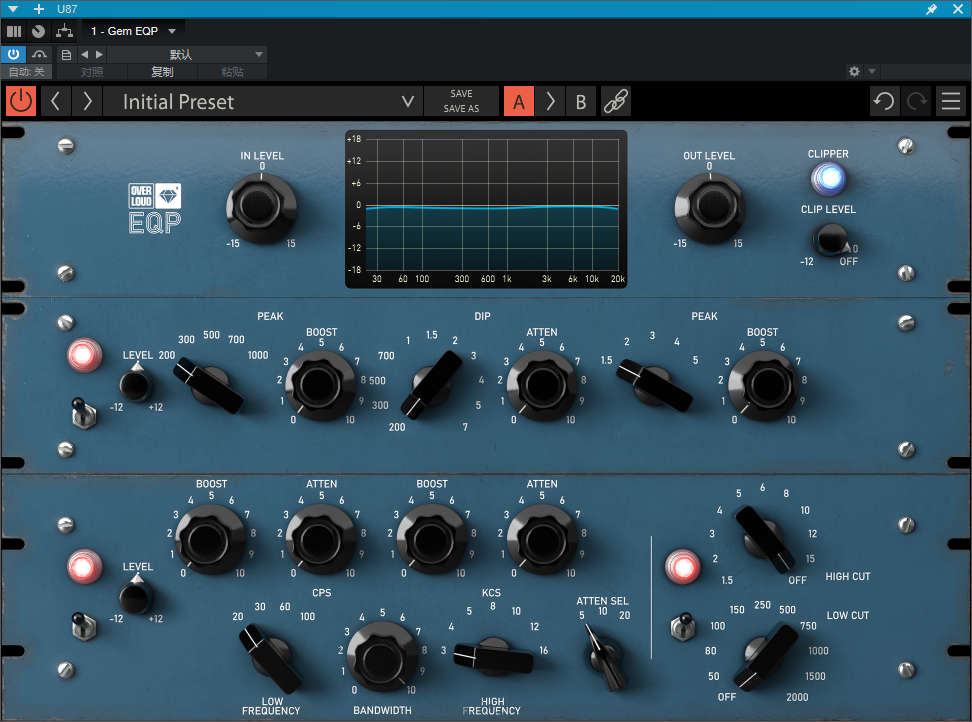This screenshot has width=972, height=722.
Task: Click the LEVEL knob in the bottom section
Action: 136,597
